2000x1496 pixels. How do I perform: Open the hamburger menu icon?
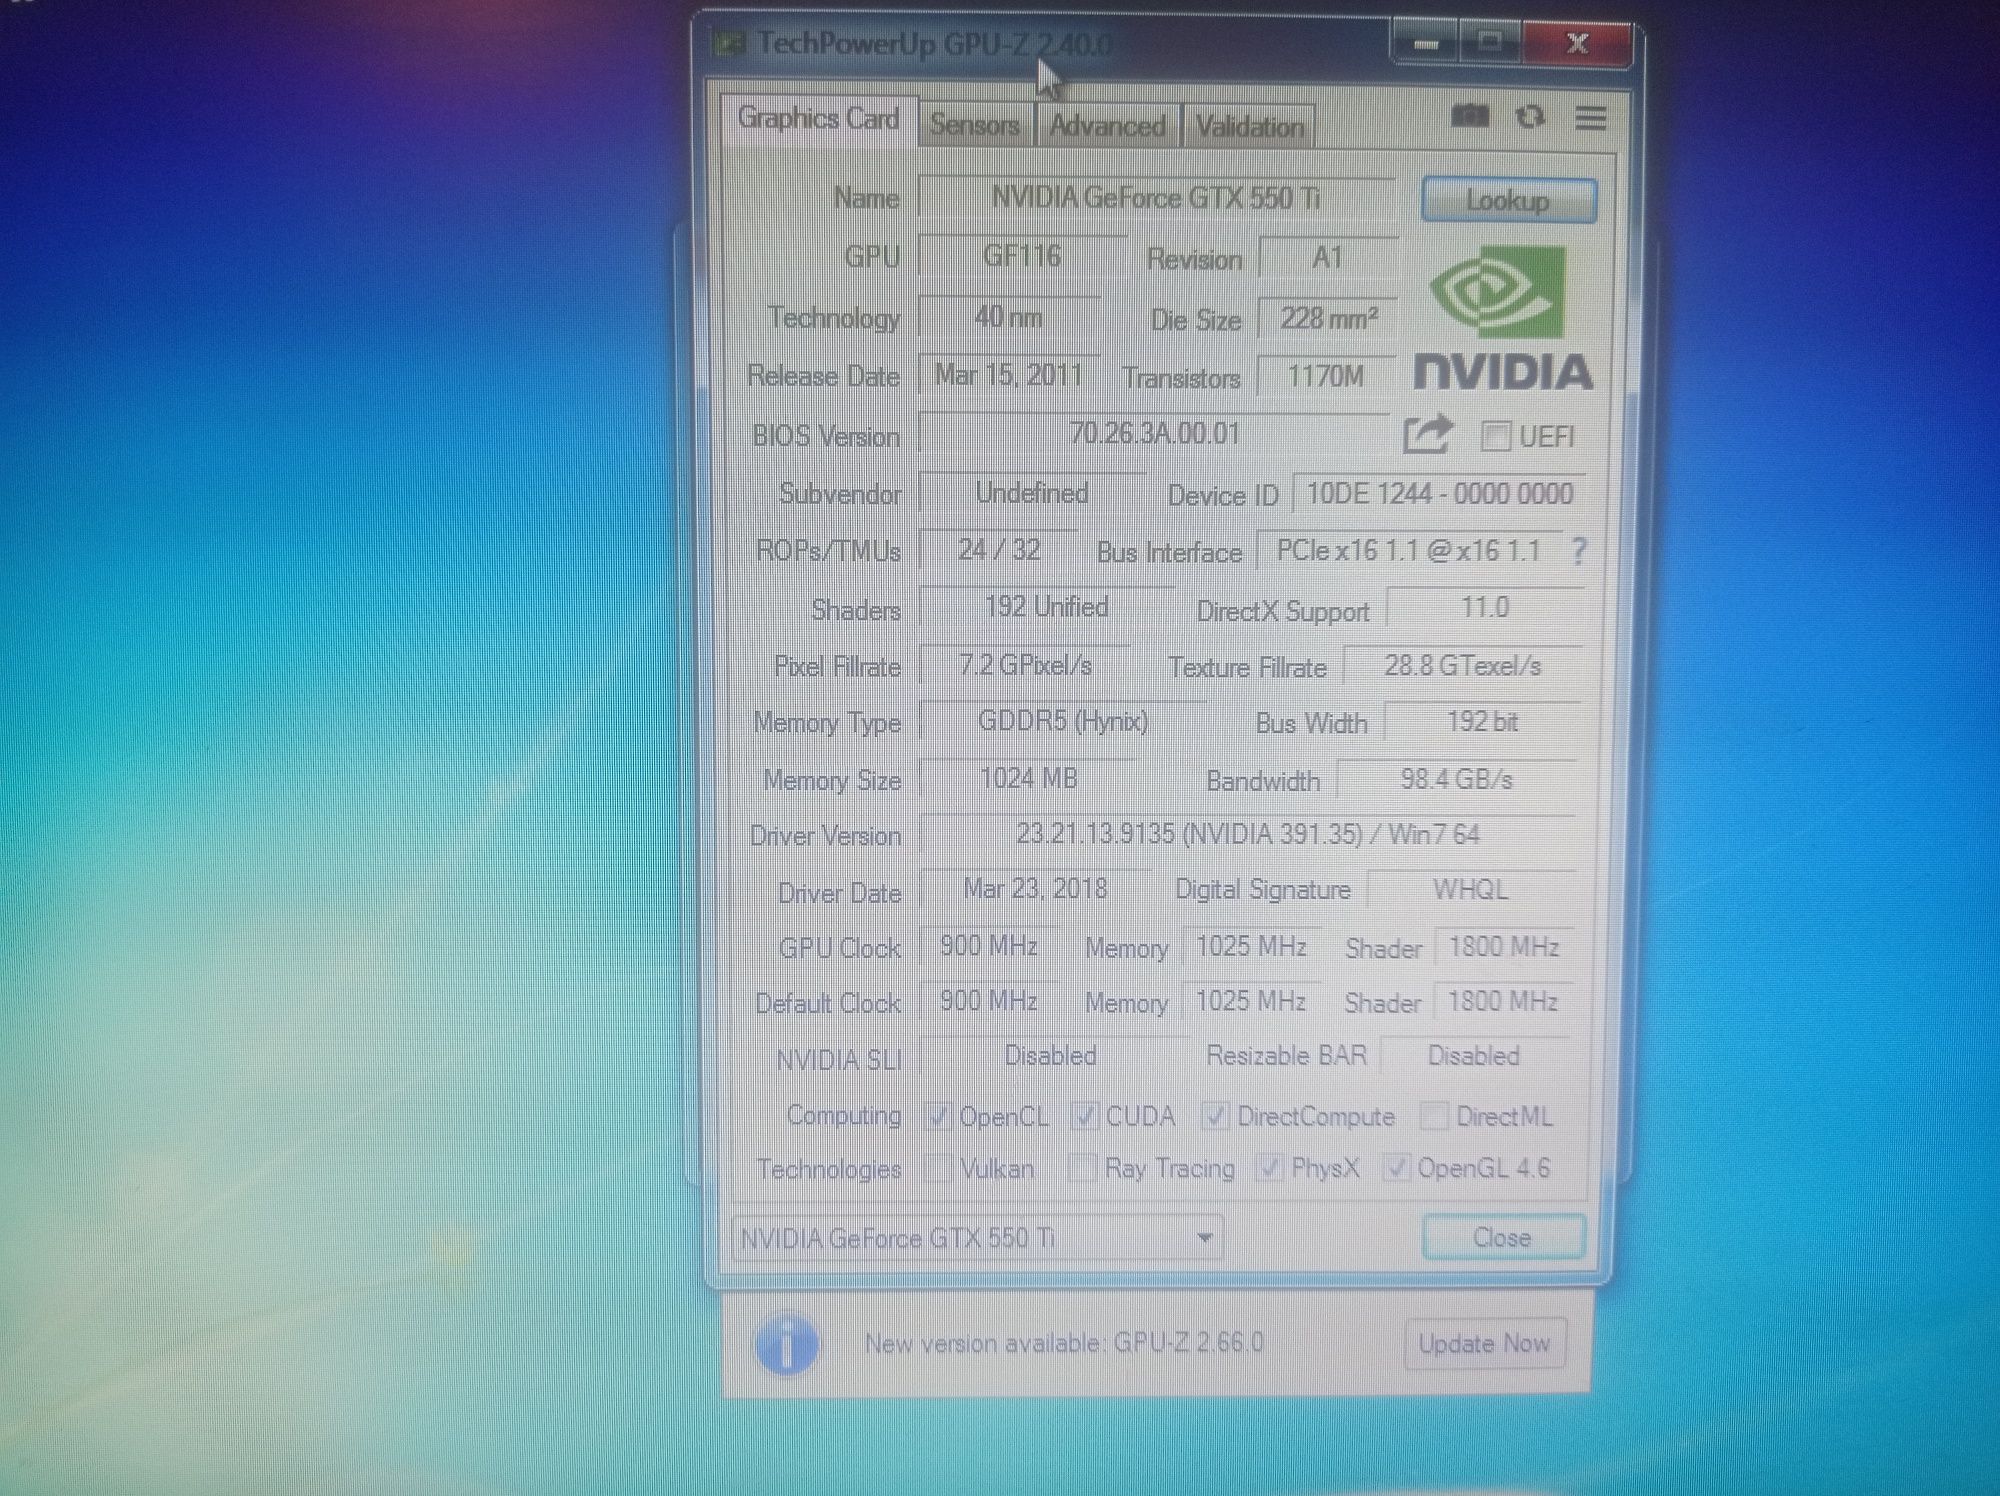click(x=1591, y=118)
